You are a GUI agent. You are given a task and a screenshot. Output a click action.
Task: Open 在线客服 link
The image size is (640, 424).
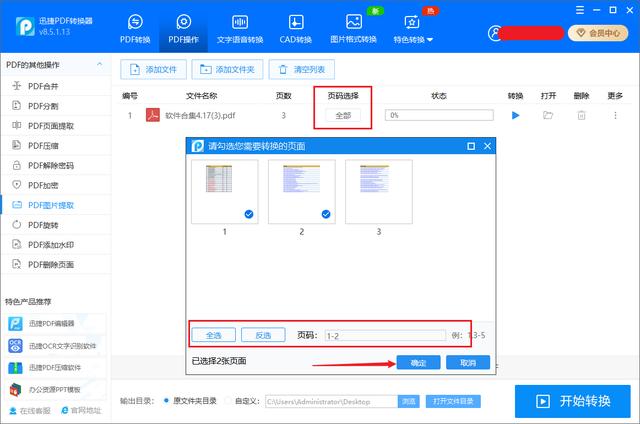(x=30, y=411)
